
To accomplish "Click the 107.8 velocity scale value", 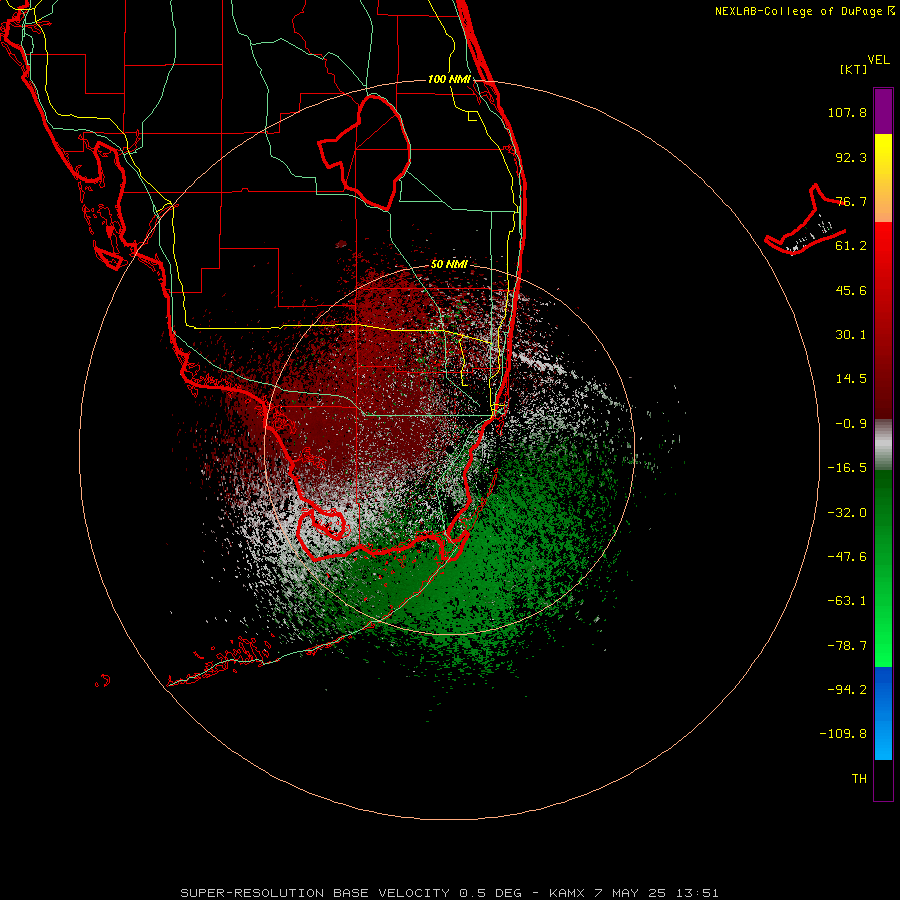I will (847, 112).
